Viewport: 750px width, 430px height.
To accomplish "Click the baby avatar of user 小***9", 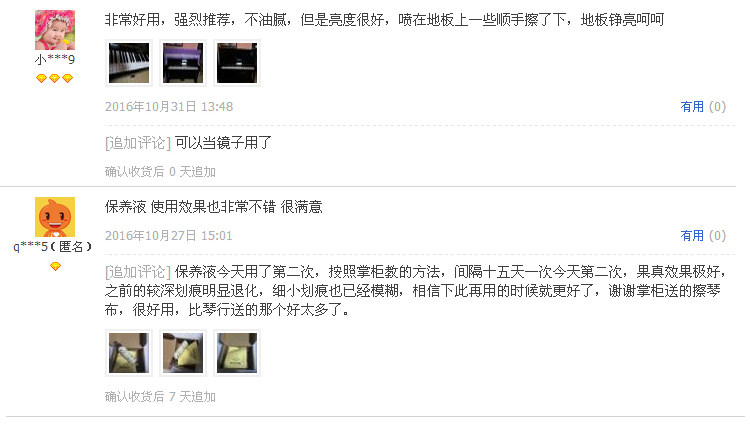I will [55, 30].
